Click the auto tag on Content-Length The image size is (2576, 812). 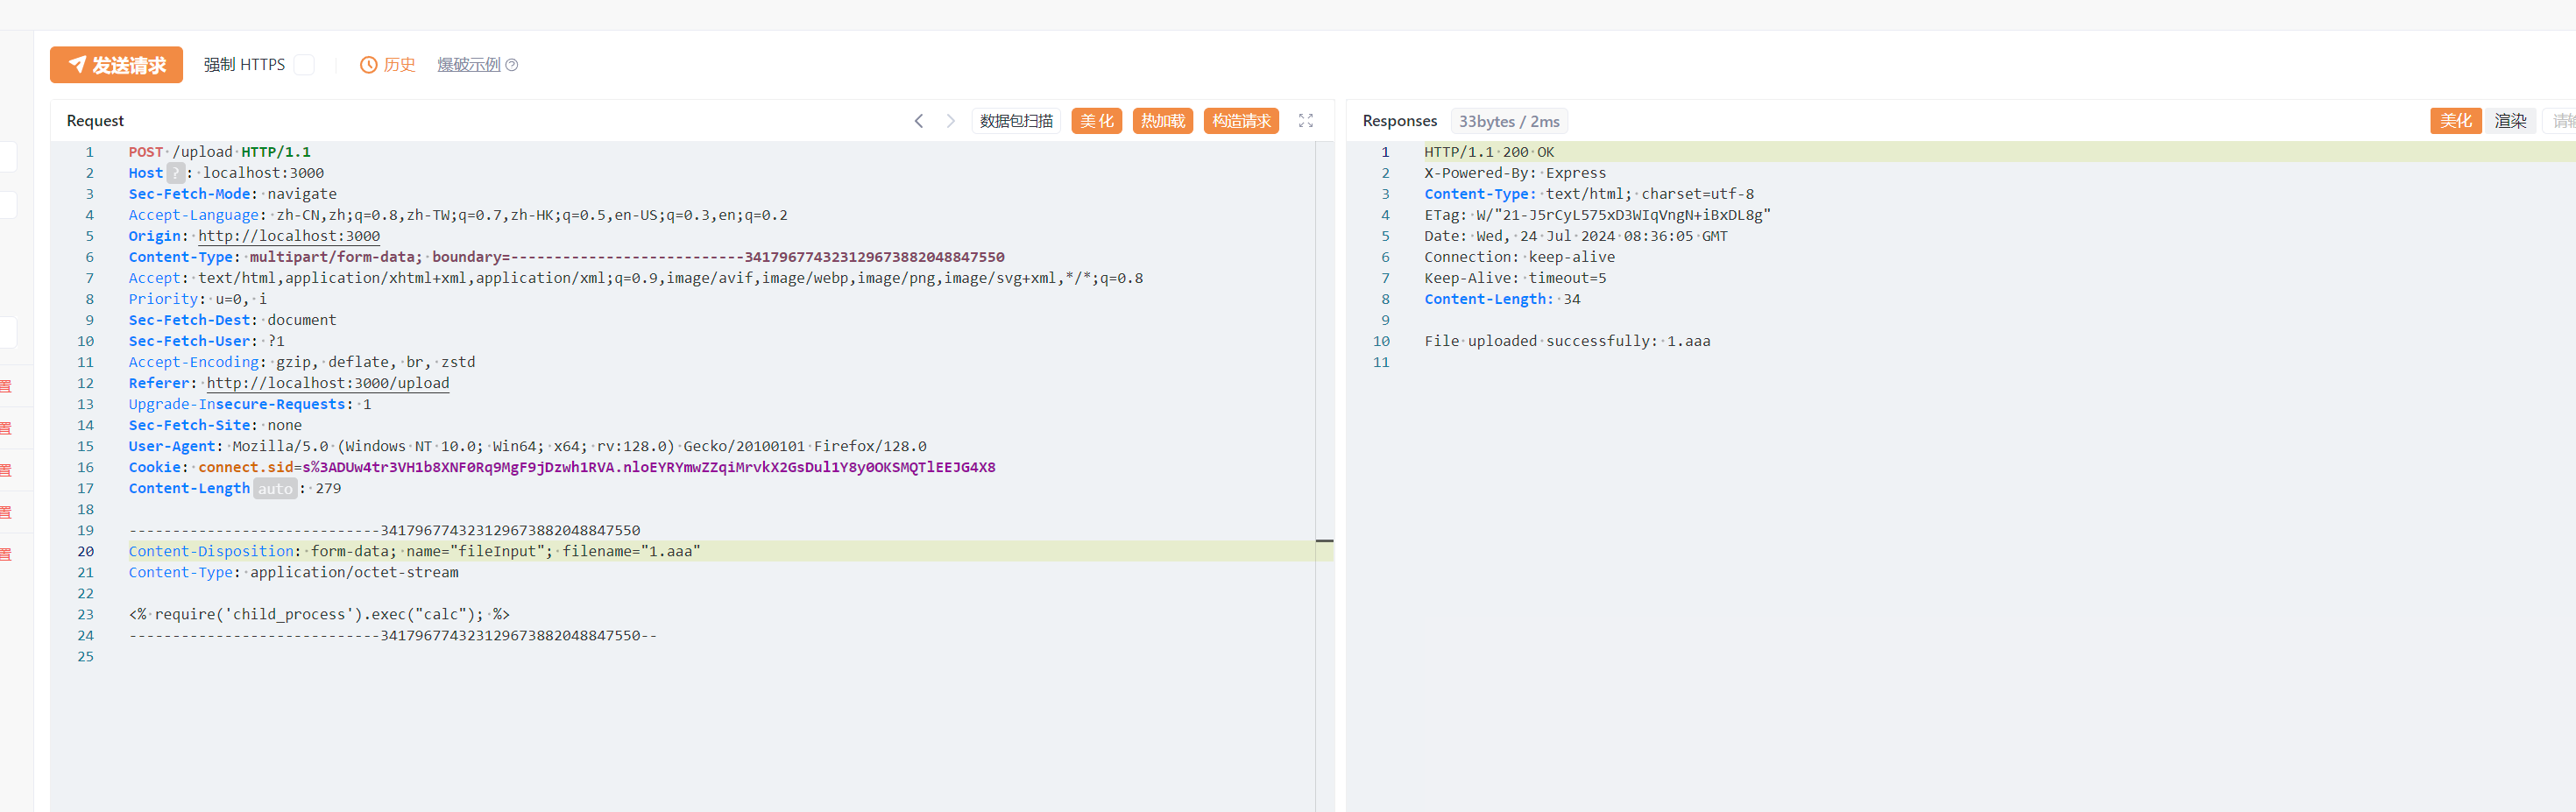click(x=275, y=489)
